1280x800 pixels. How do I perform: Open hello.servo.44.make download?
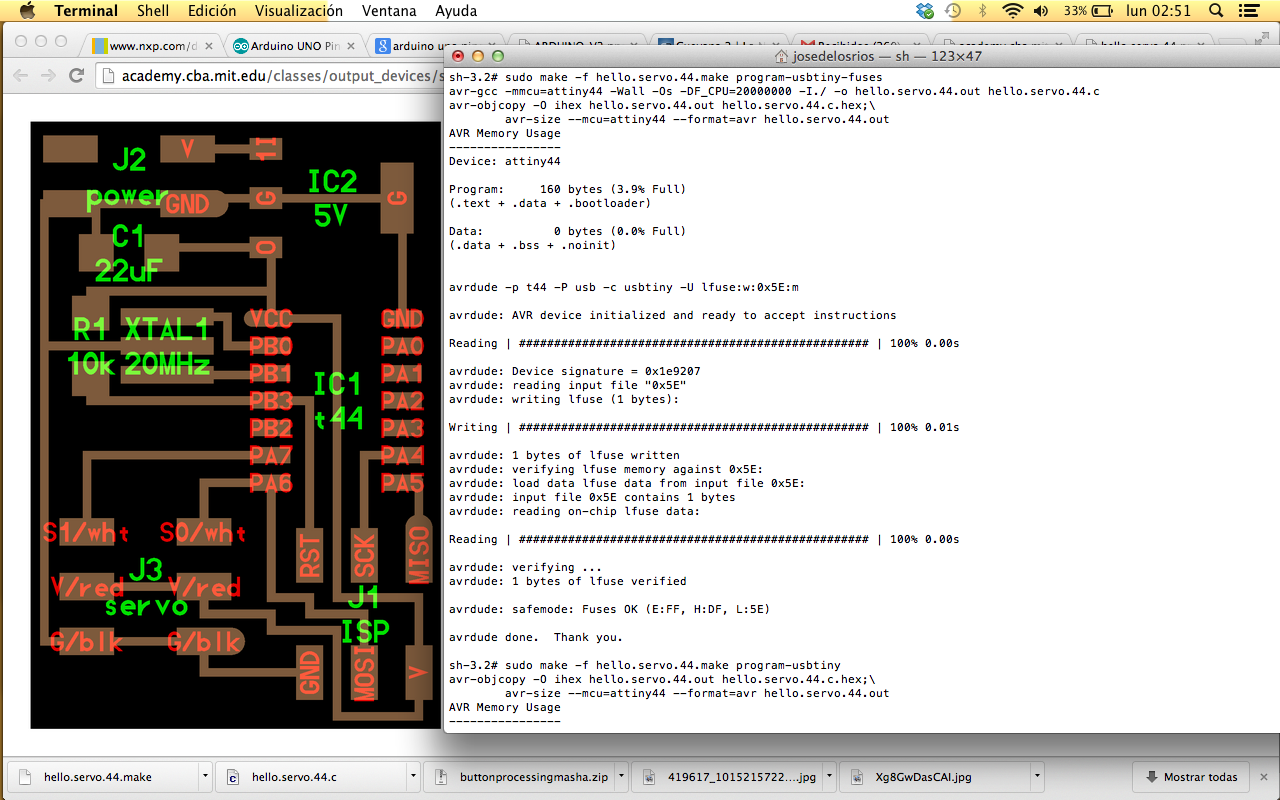coord(100,776)
